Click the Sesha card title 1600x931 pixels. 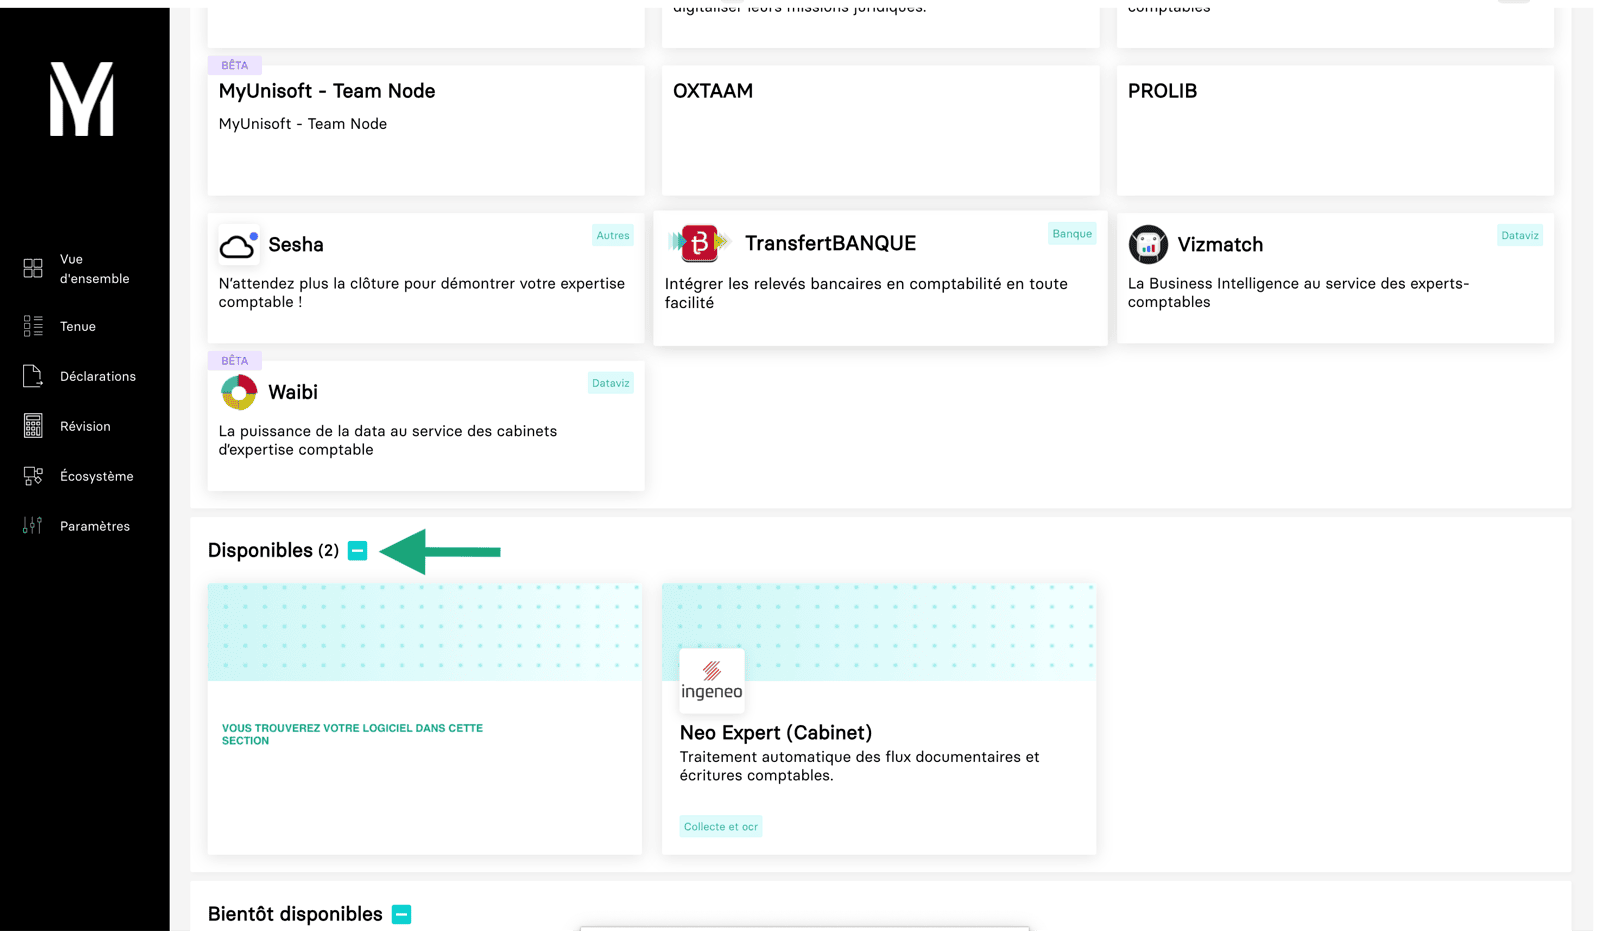pyautogui.click(x=296, y=245)
